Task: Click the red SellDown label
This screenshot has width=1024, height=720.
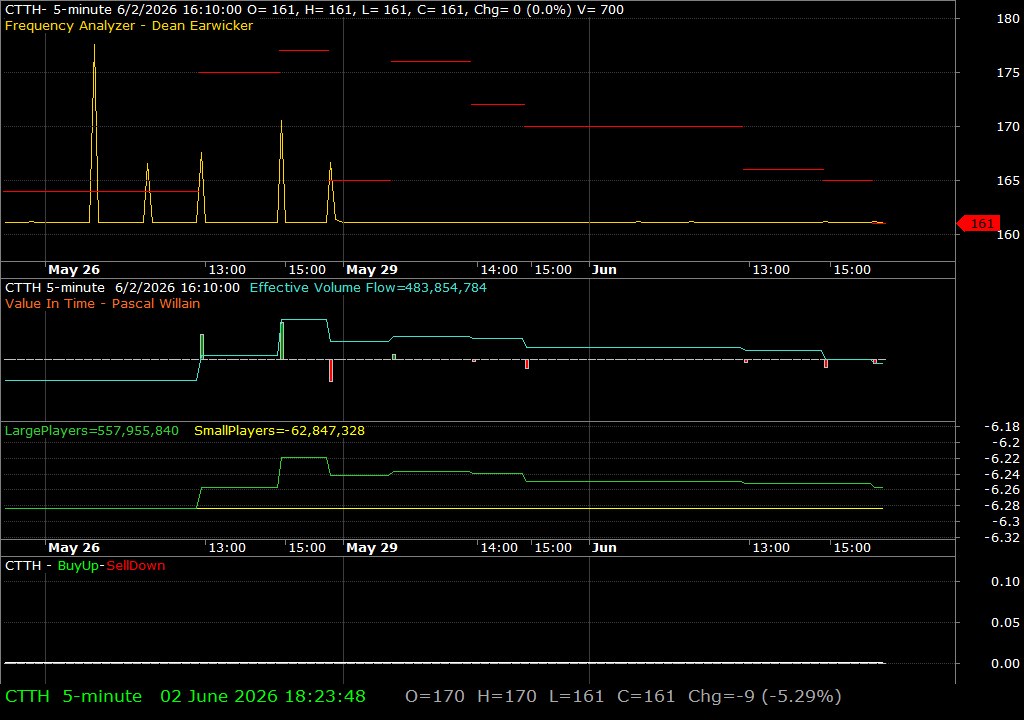Action: [136, 566]
